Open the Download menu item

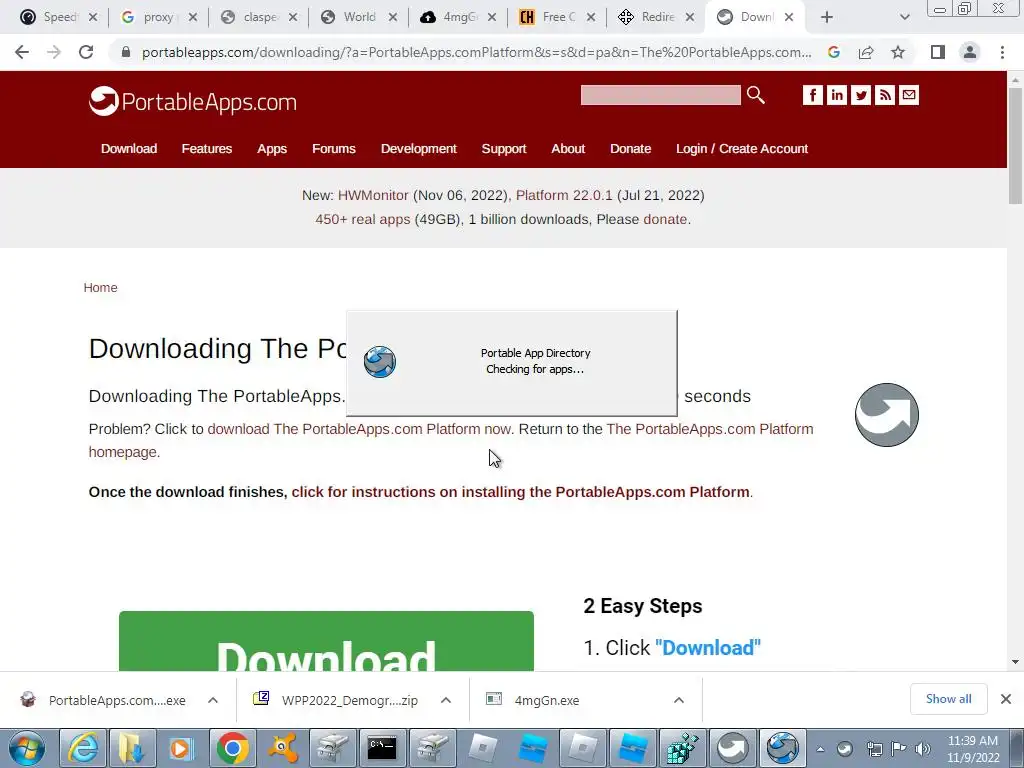coord(129,149)
